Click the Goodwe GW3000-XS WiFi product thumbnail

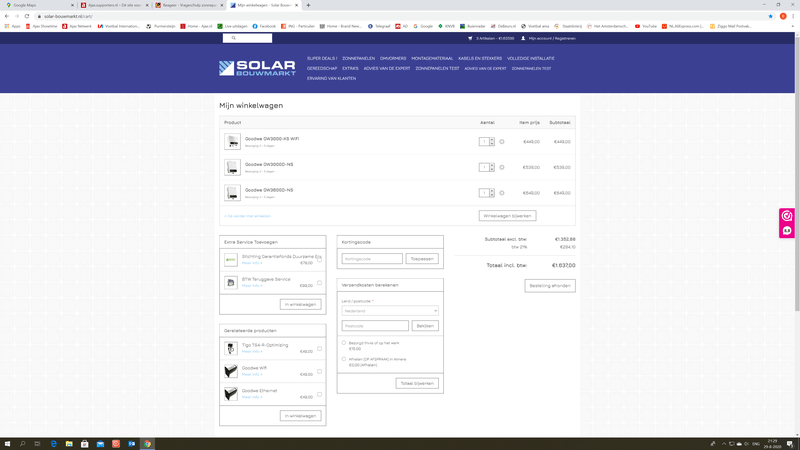232,142
